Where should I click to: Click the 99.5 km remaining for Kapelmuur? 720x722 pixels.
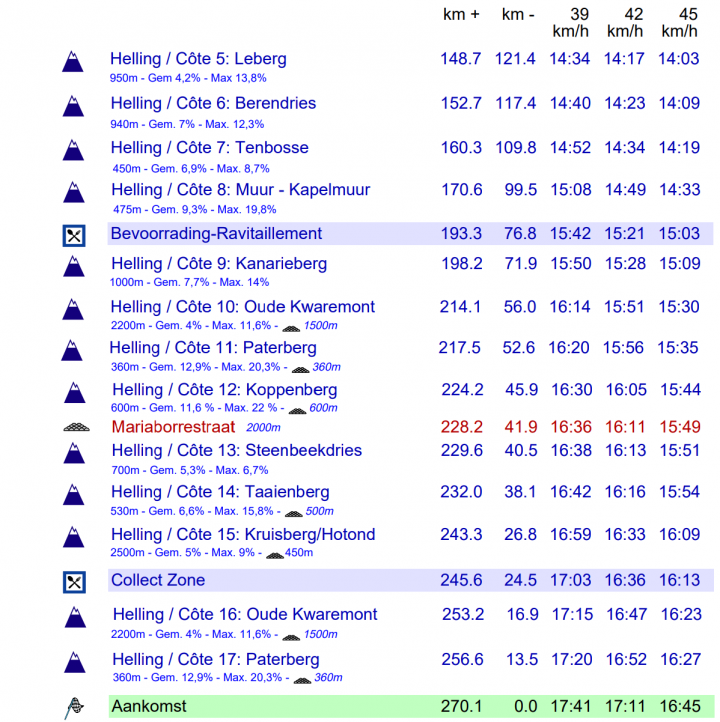pyautogui.click(x=521, y=190)
